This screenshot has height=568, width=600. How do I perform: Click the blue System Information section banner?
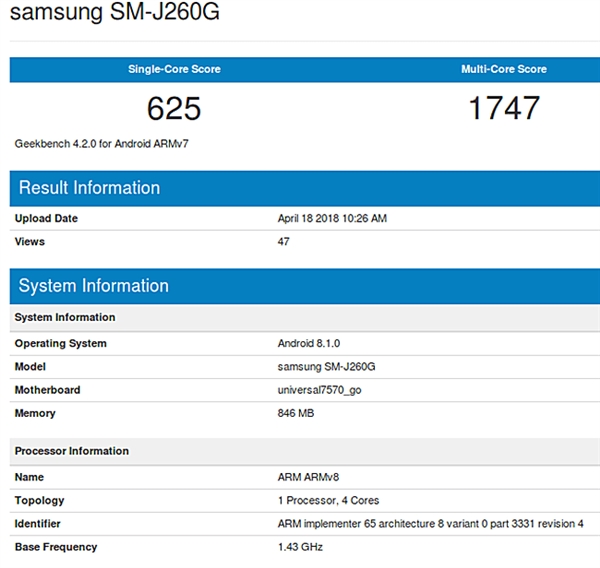click(93, 286)
